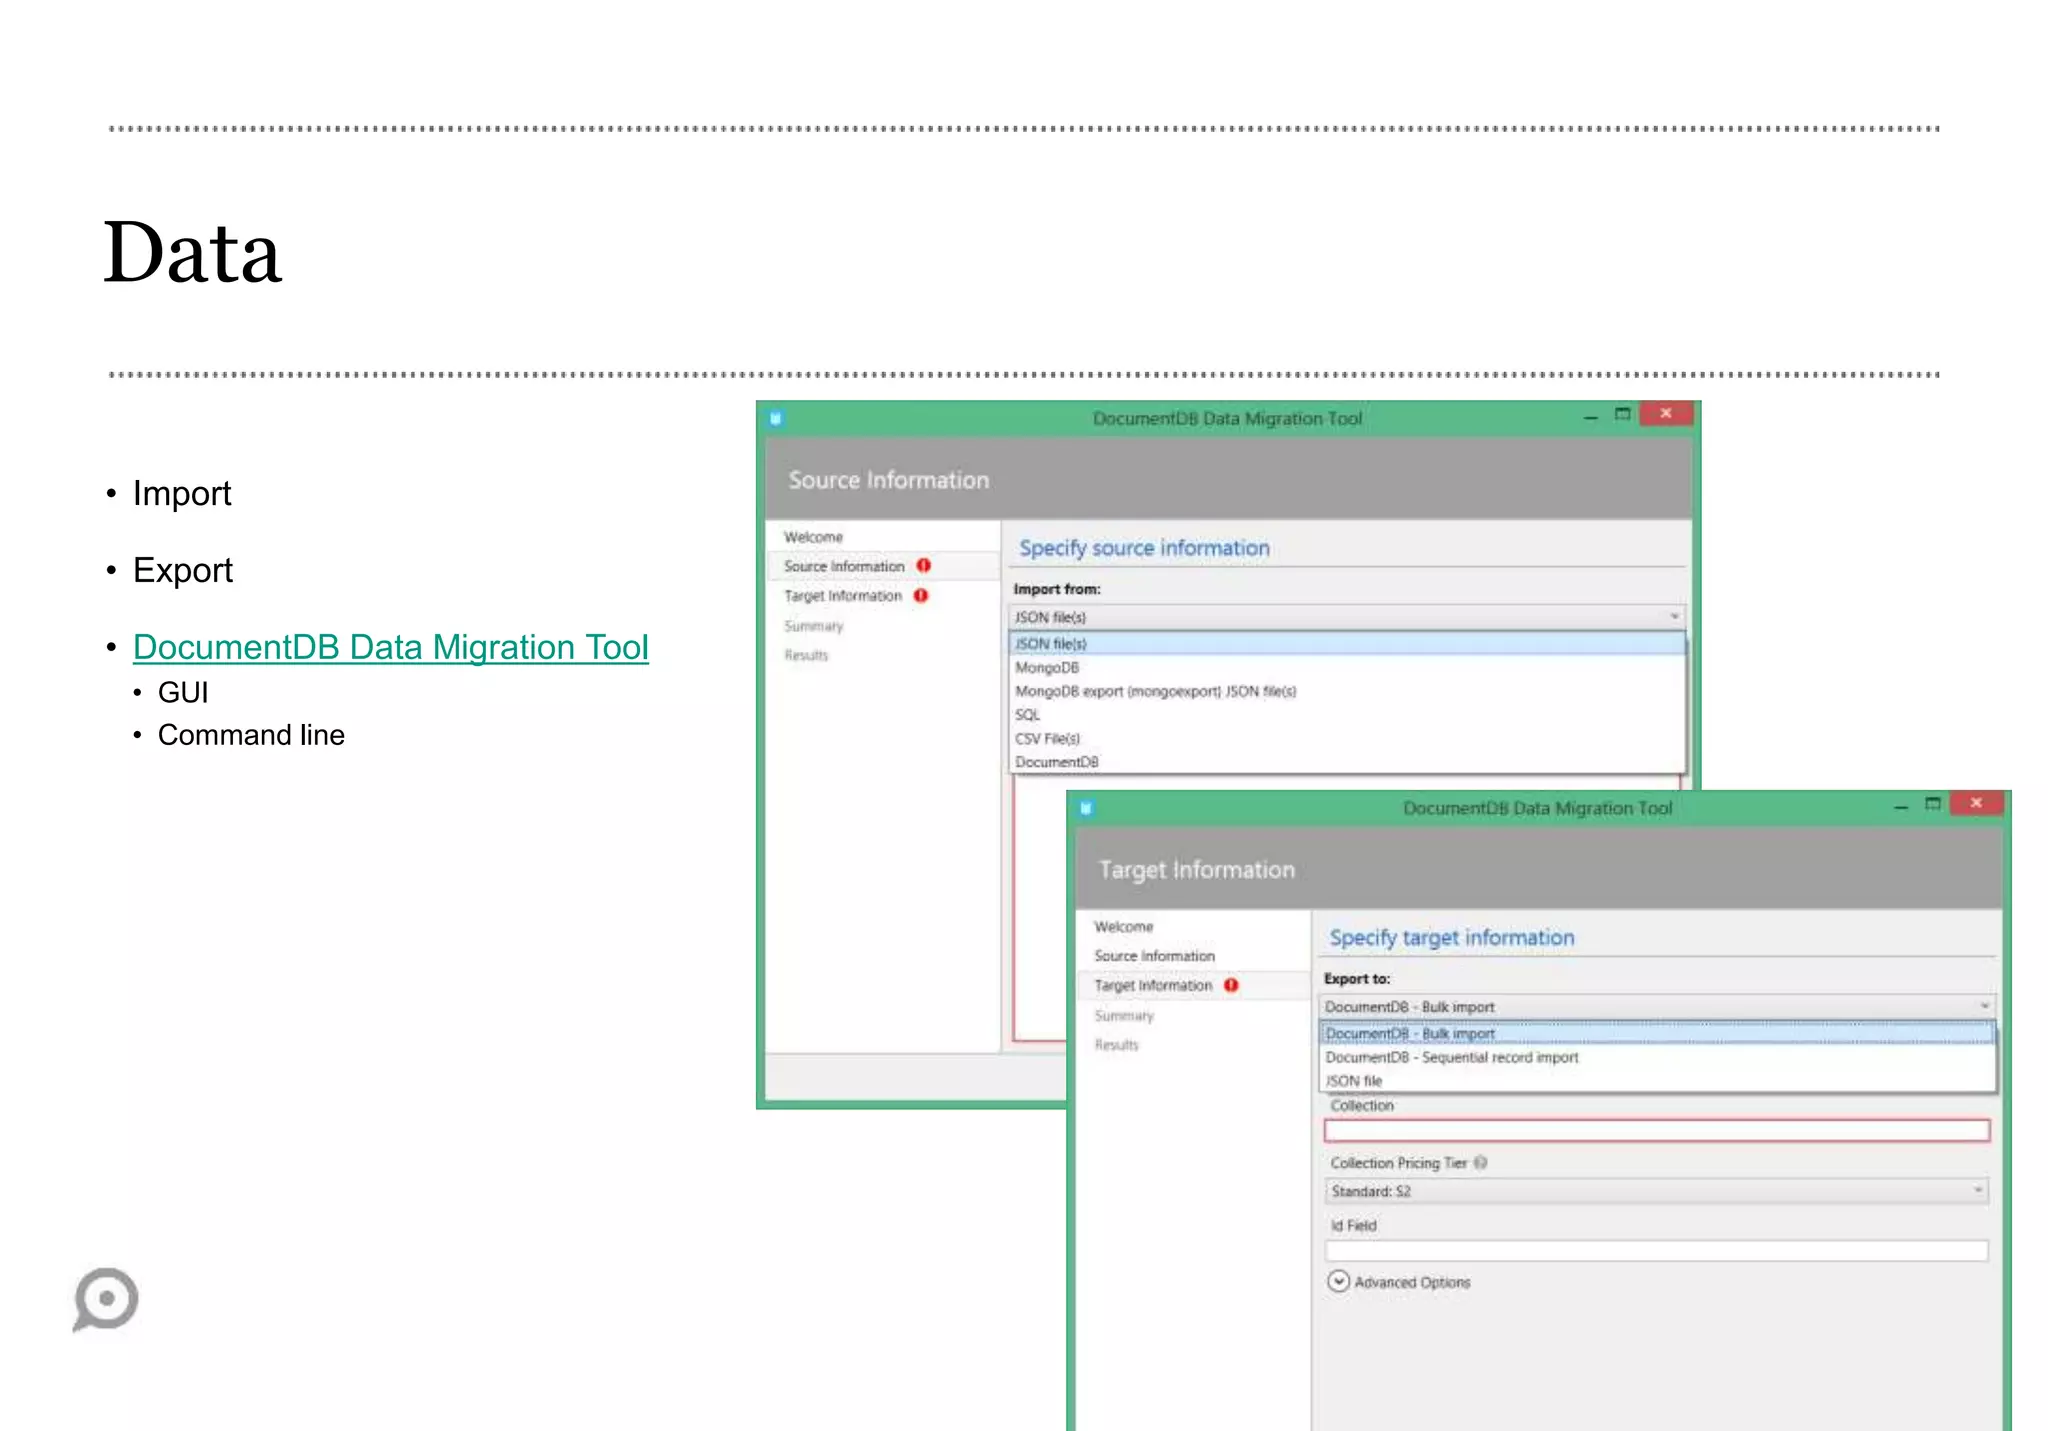This screenshot has width=2048, height=1431.
Task: Go to Welcome step in target window
Action: pyautogui.click(x=1123, y=927)
